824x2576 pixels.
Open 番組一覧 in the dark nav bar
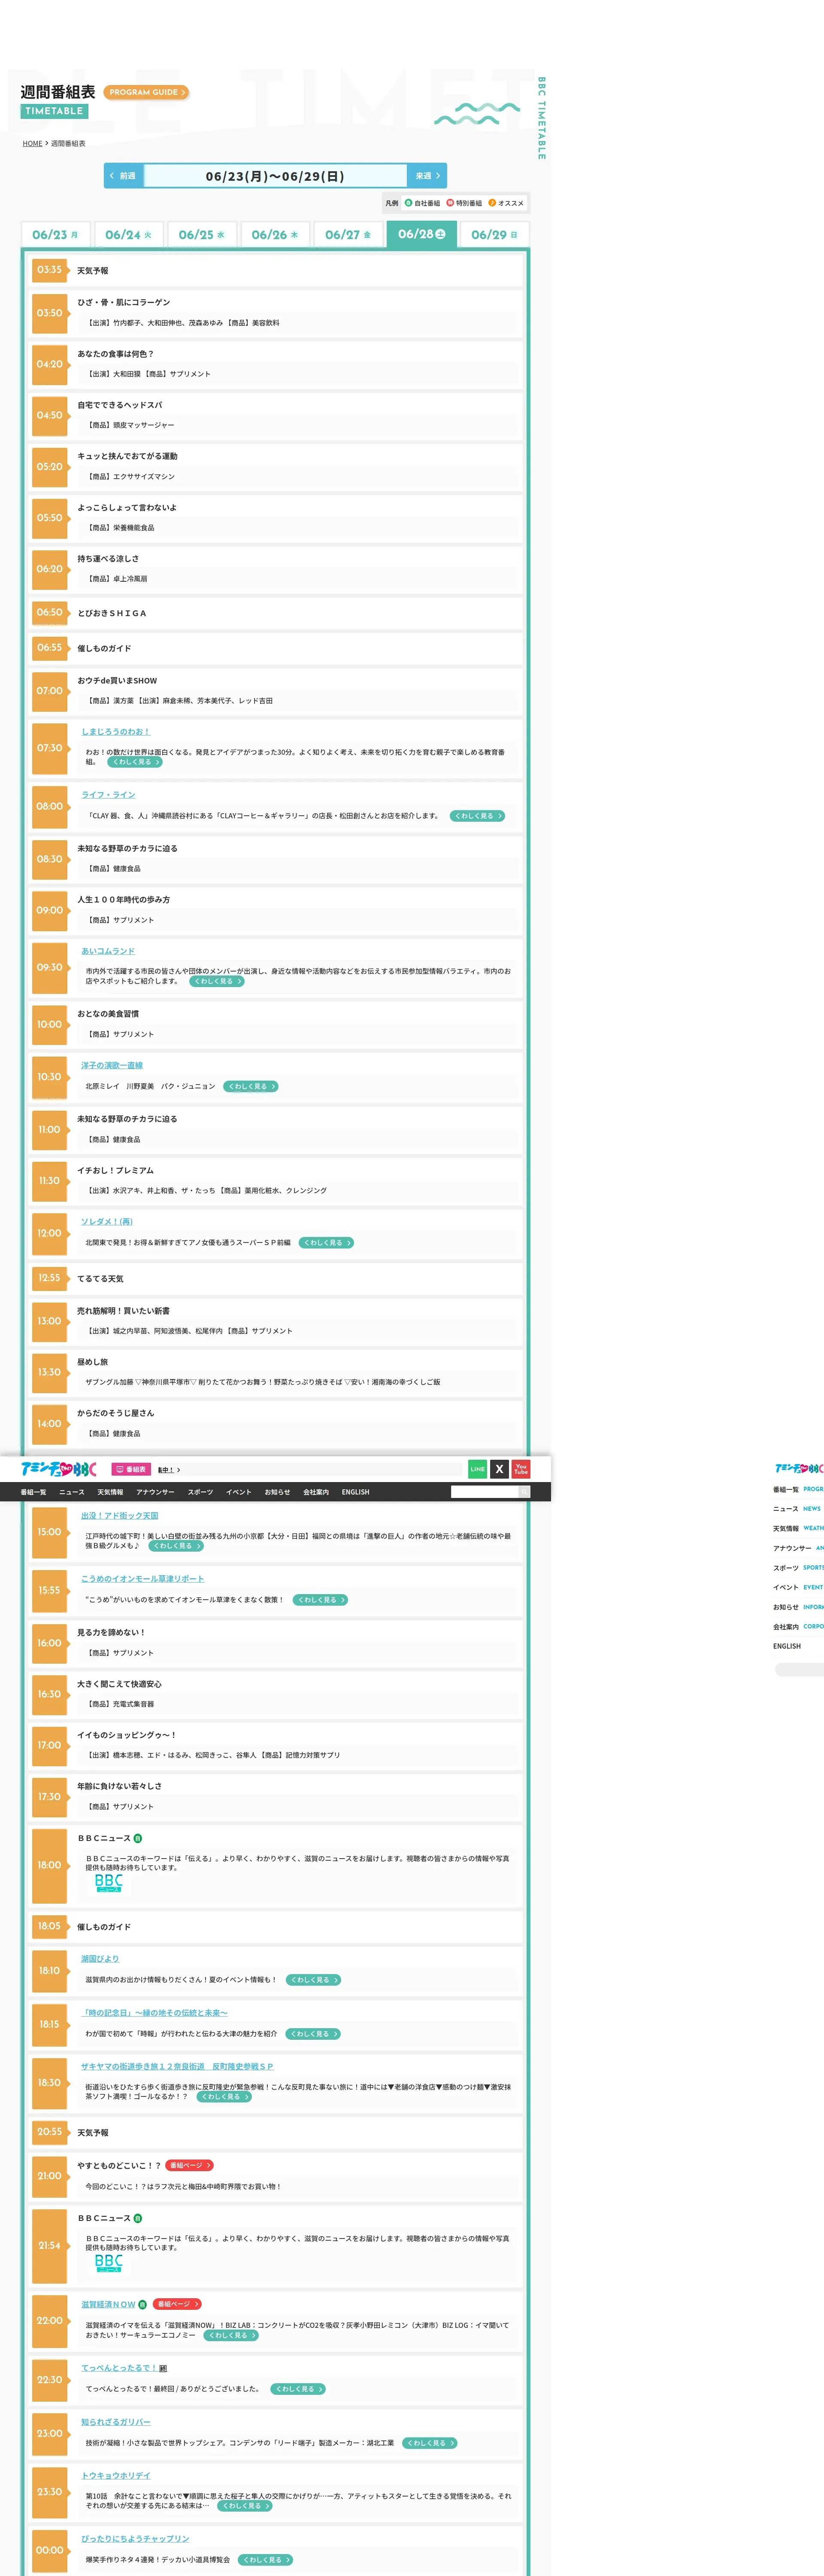[x=33, y=1492]
